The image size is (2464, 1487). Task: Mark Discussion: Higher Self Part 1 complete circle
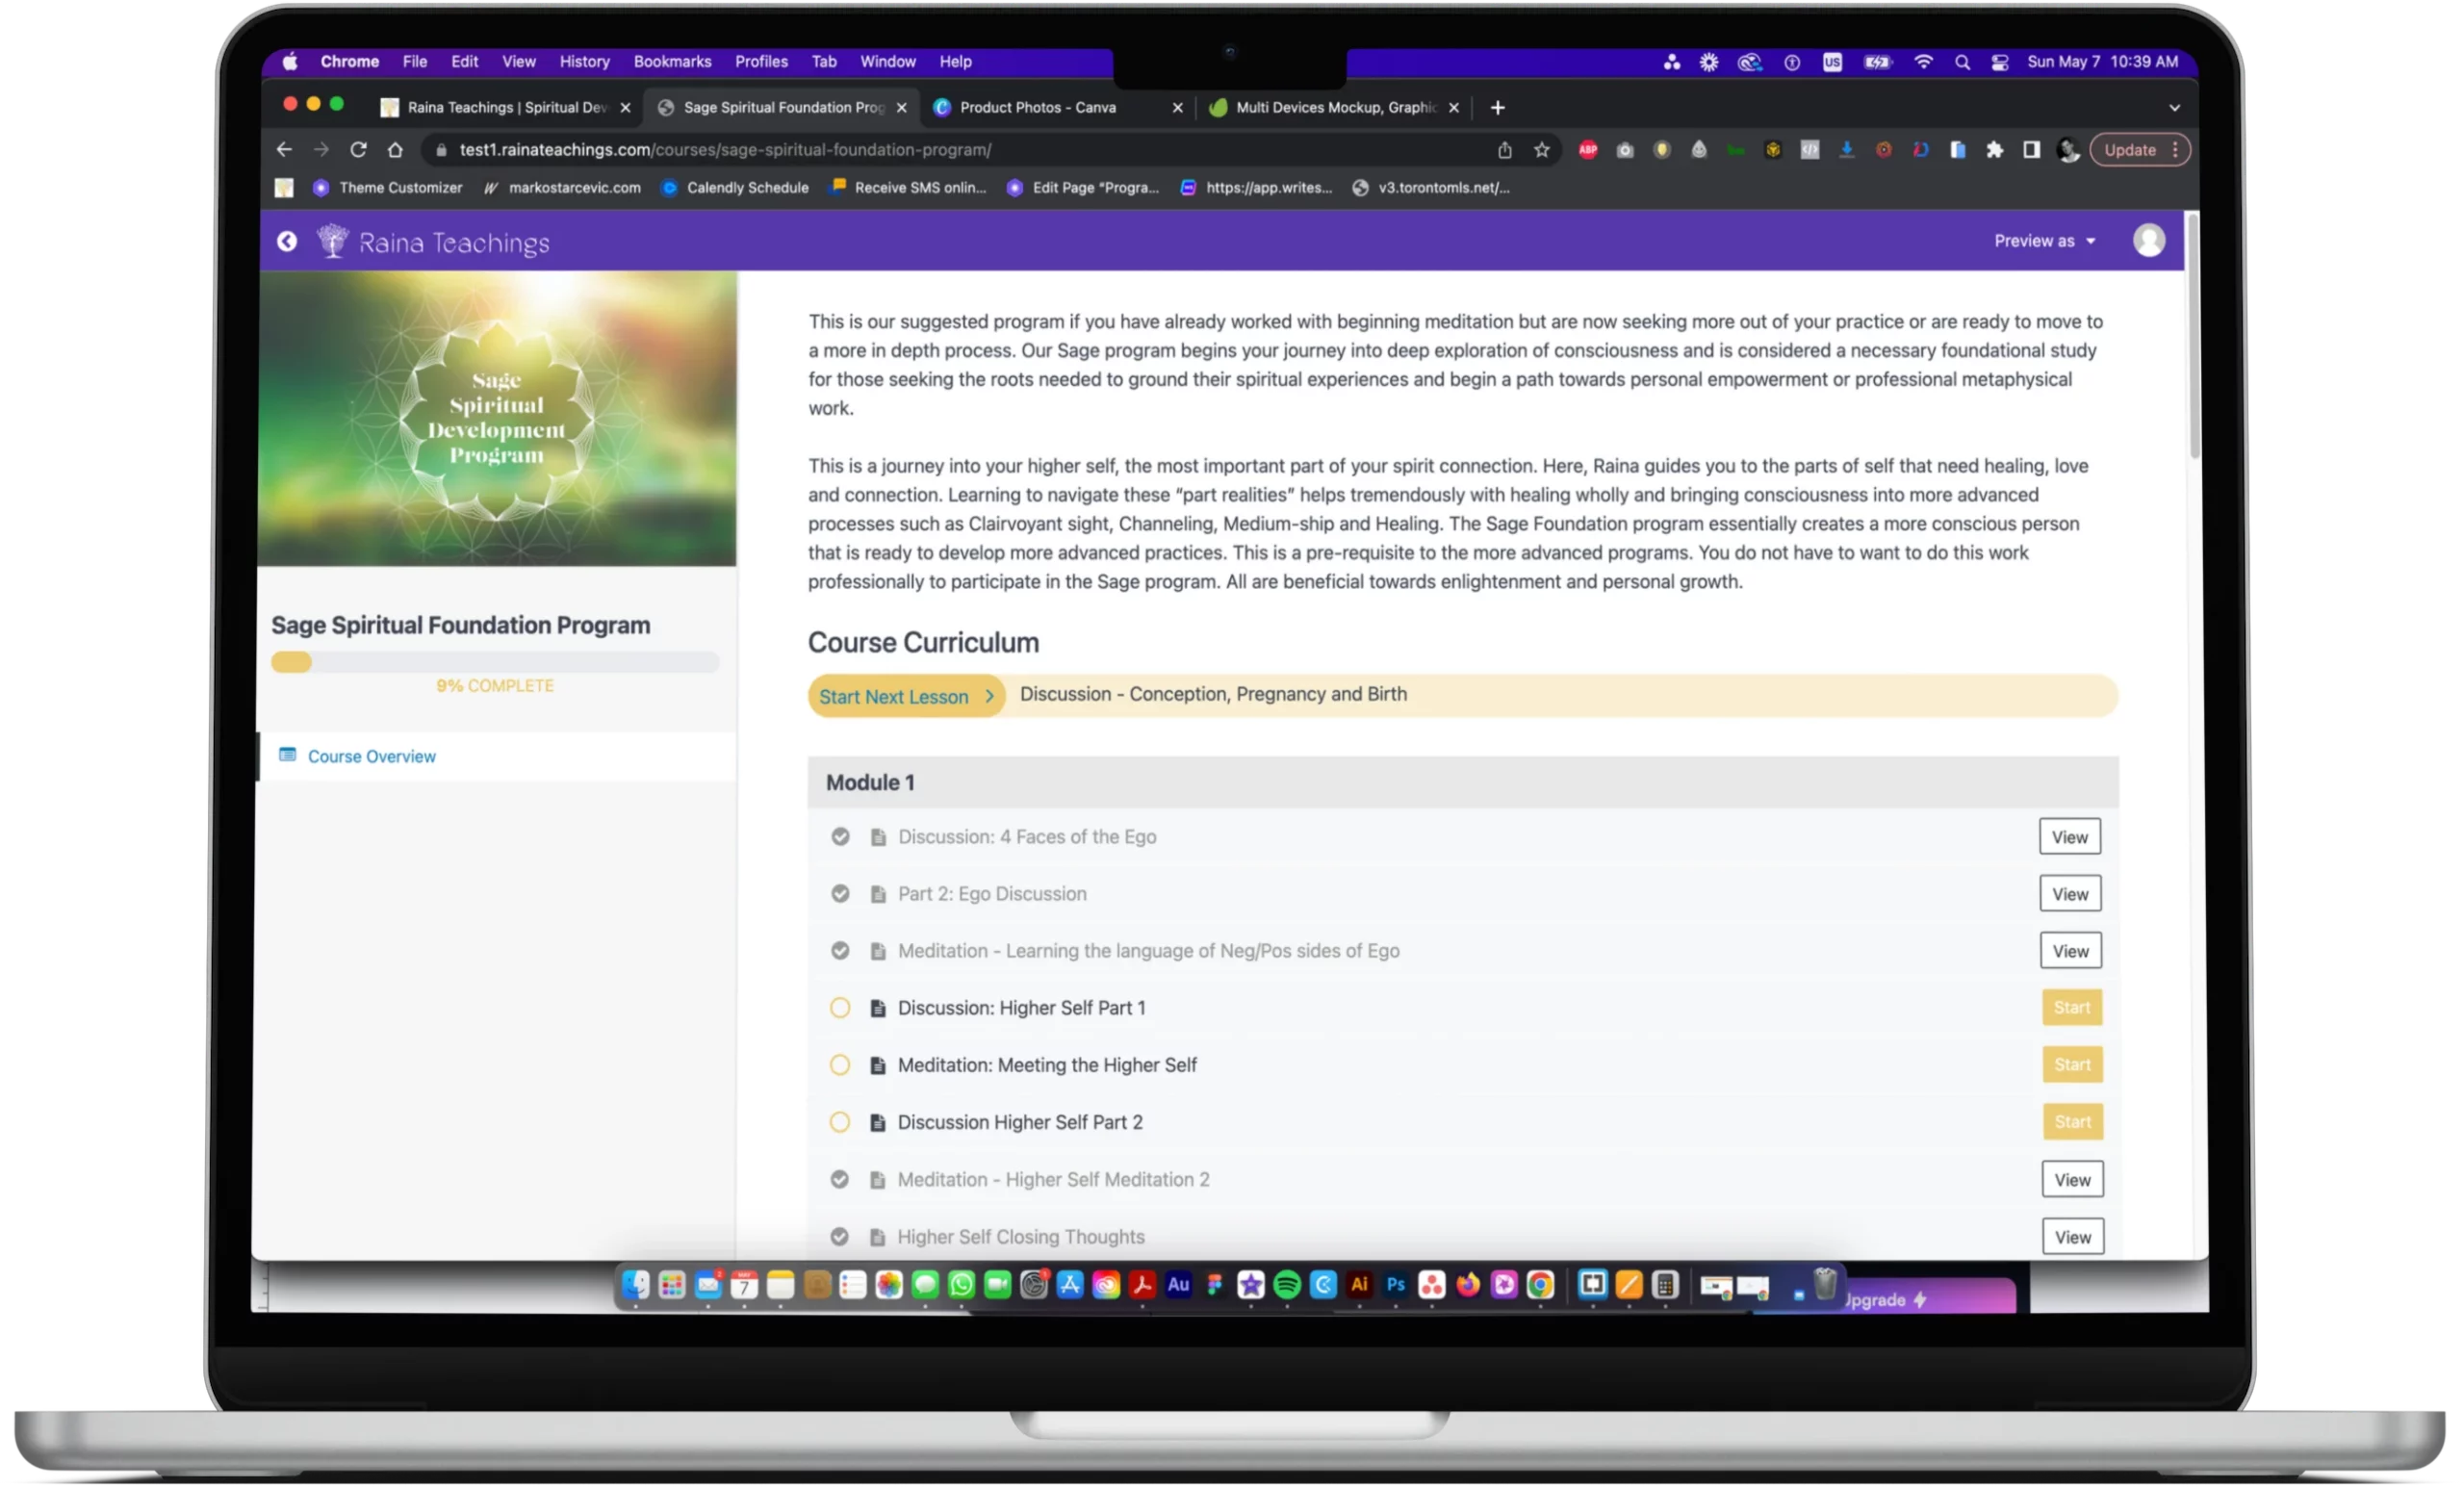point(840,1008)
